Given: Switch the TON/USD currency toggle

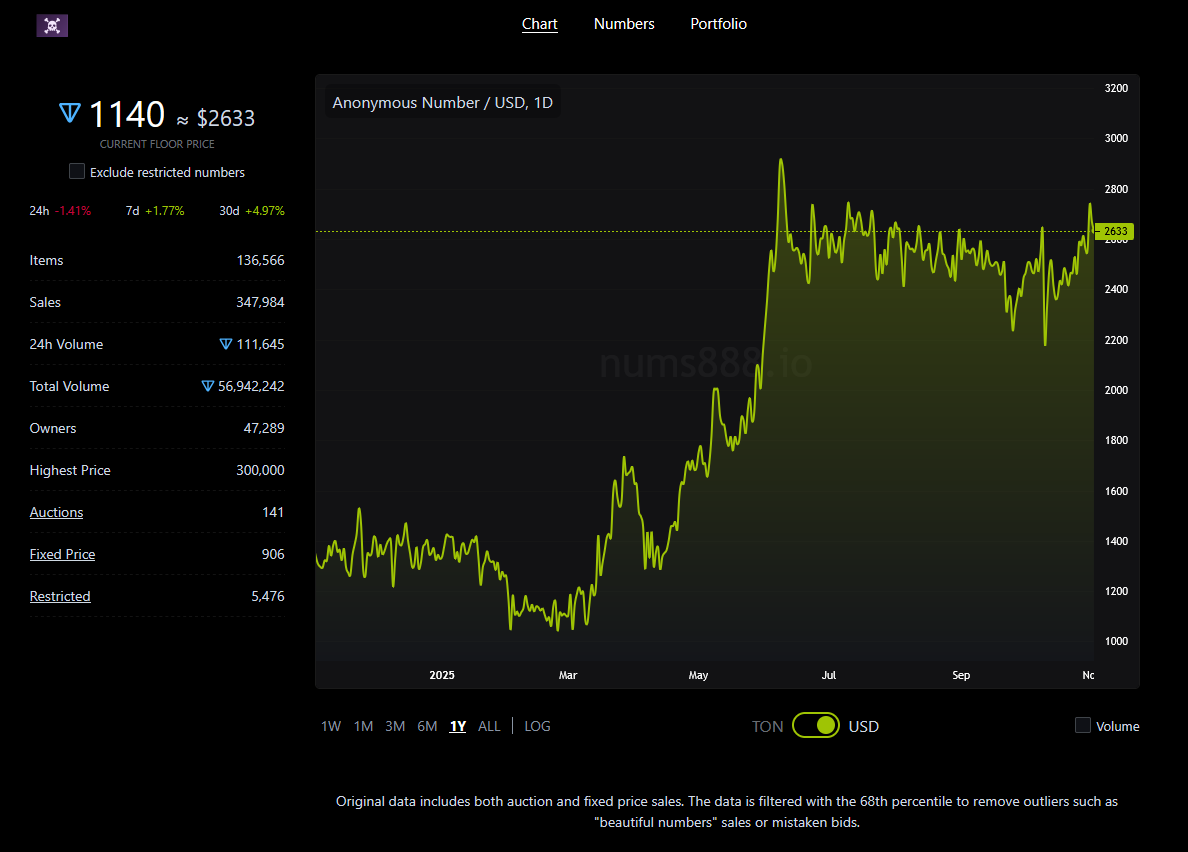Looking at the screenshot, I should point(816,726).
